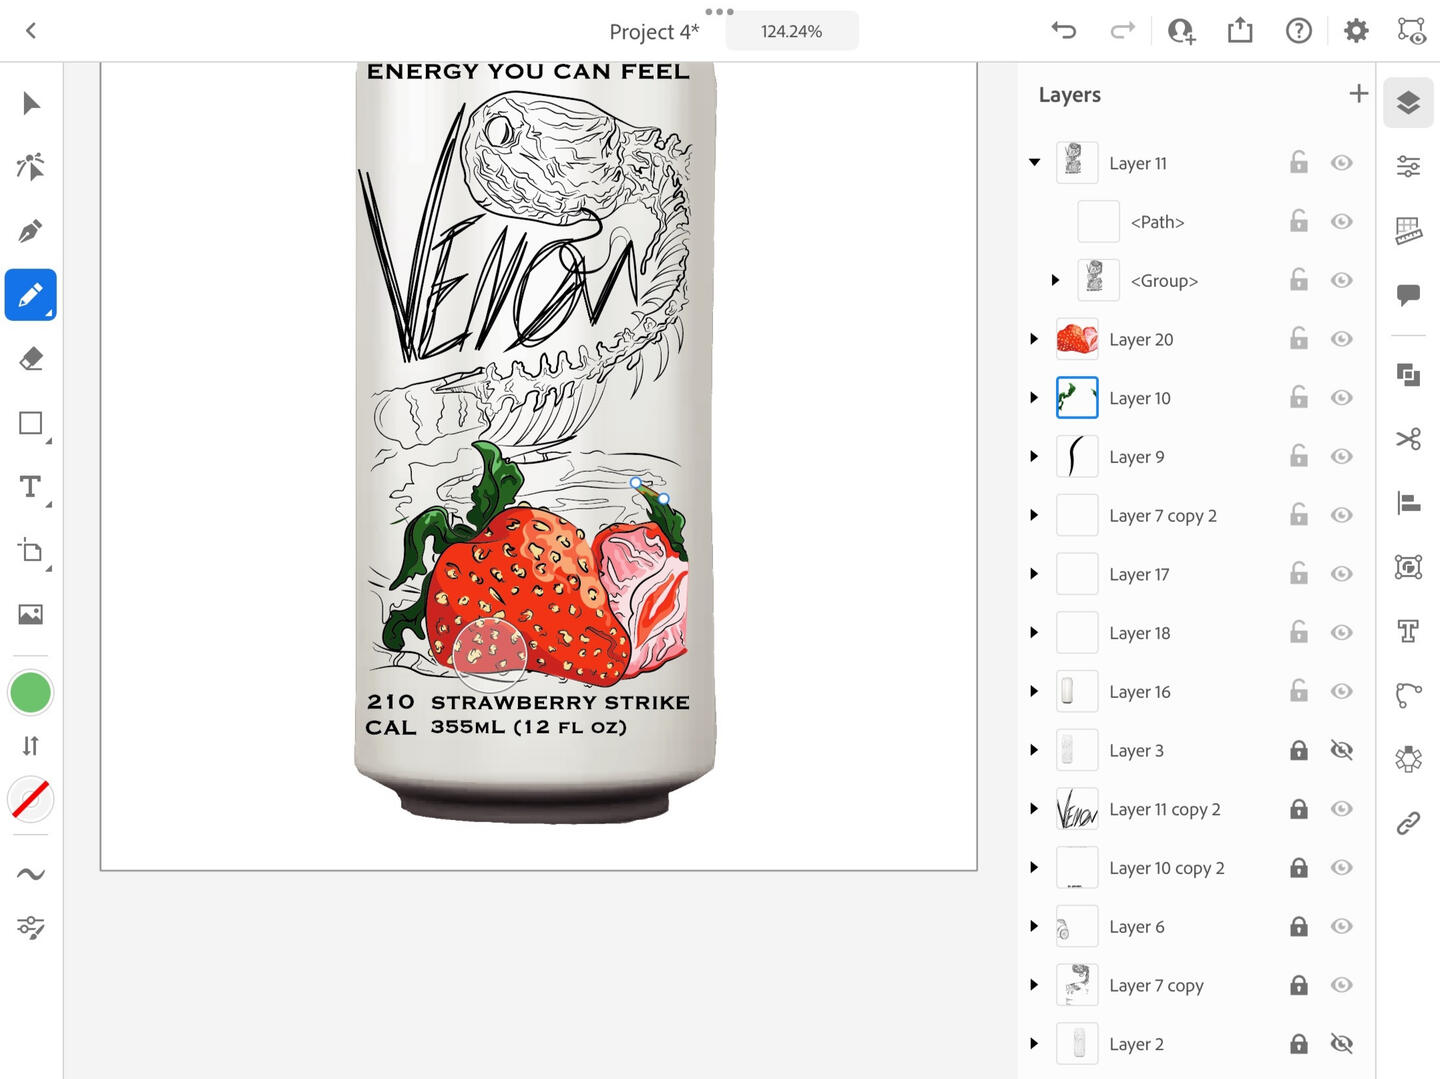
Task: Collapse Layer 11 contents
Action: click(1035, 163)
